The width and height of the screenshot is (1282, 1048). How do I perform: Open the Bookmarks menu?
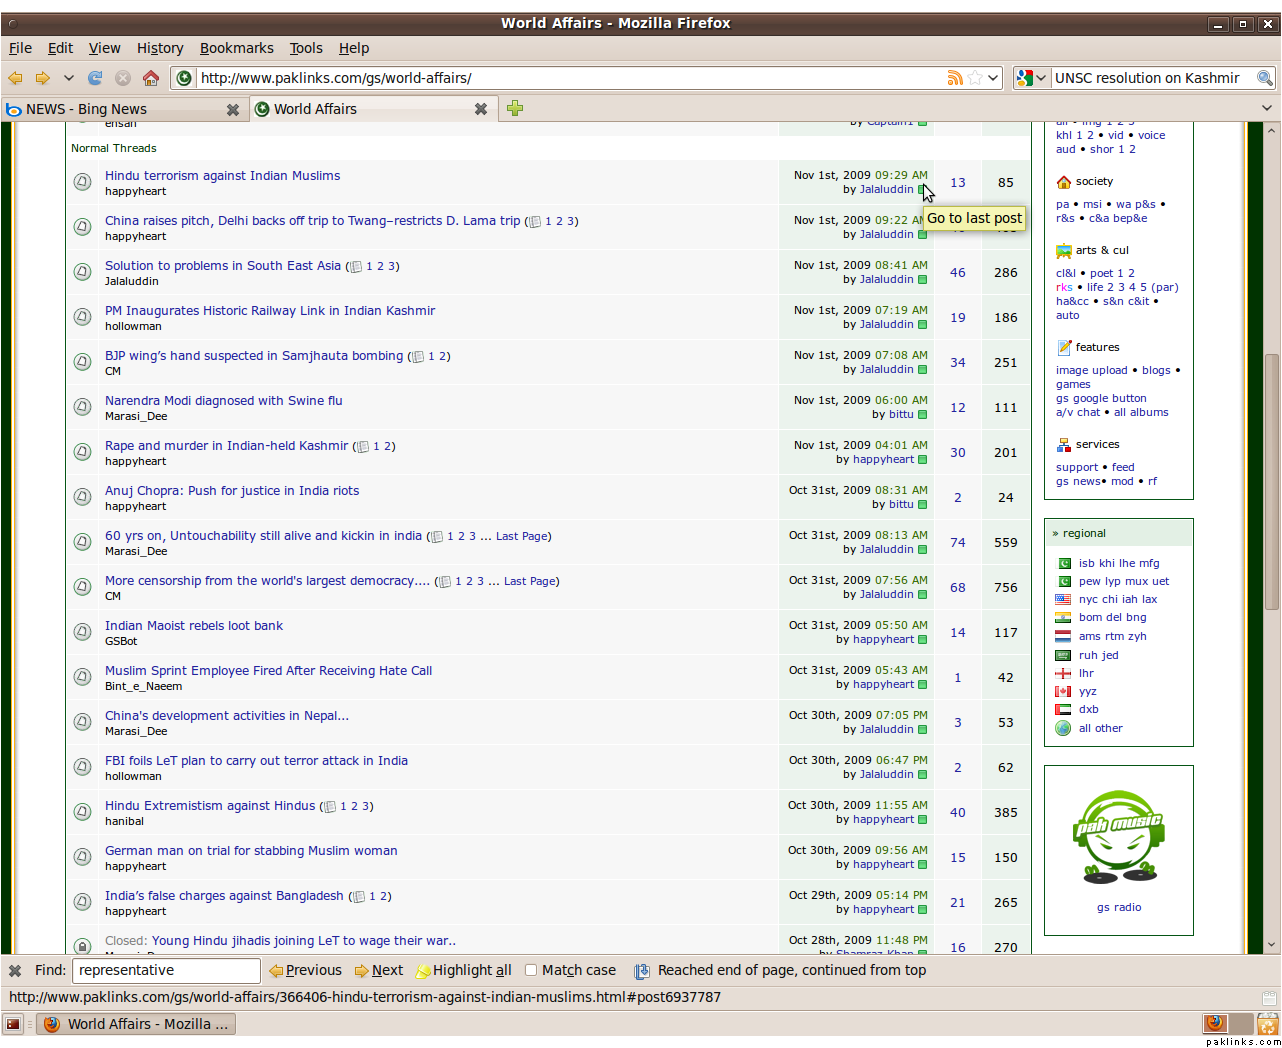(236, 48)
